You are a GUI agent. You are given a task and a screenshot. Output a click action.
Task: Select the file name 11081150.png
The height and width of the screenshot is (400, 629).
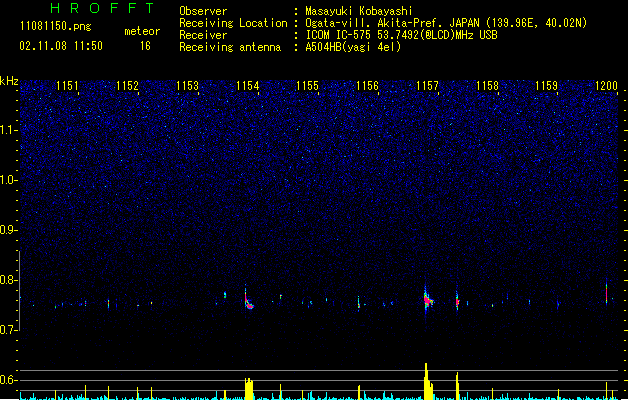pos(55,26)
